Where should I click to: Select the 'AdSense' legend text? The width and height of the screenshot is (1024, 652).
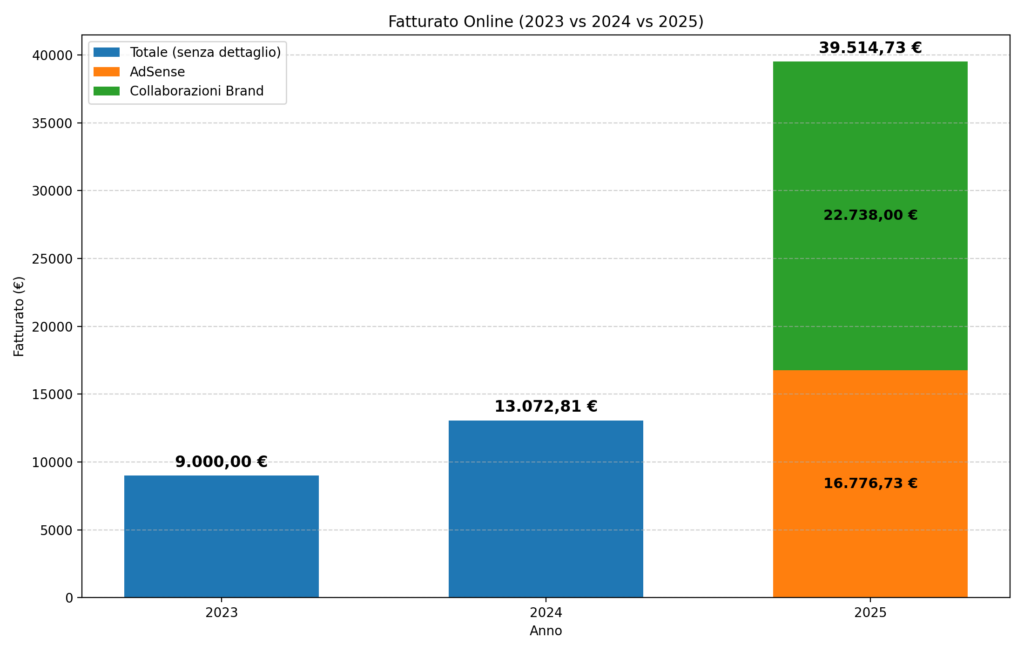tap(157, 72)
